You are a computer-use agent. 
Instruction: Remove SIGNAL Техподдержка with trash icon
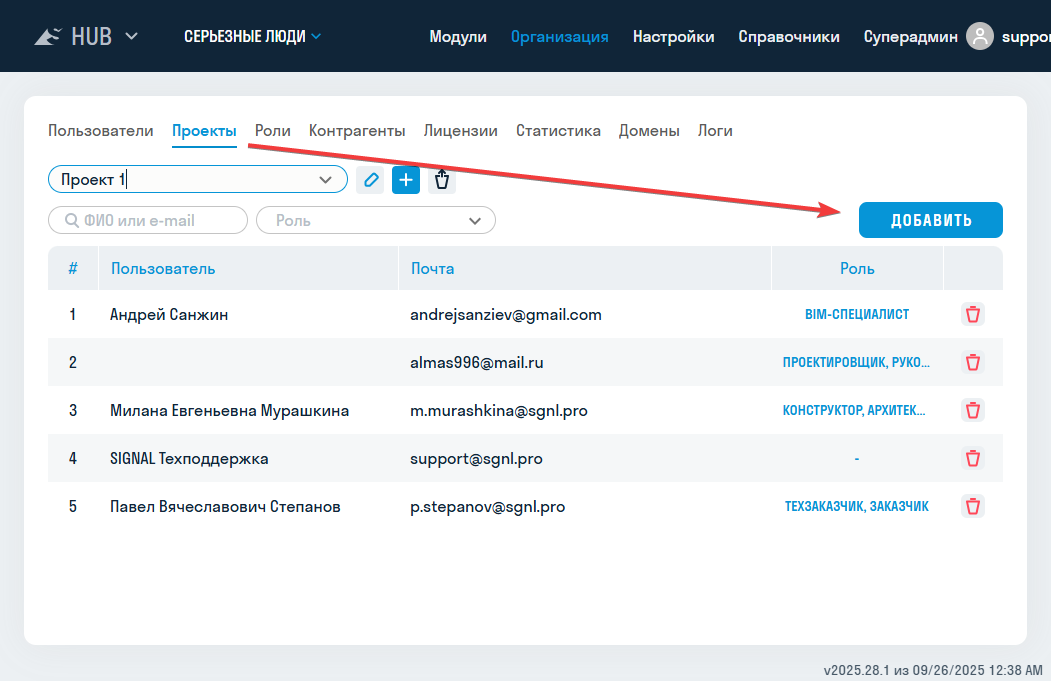coord(972,458)
